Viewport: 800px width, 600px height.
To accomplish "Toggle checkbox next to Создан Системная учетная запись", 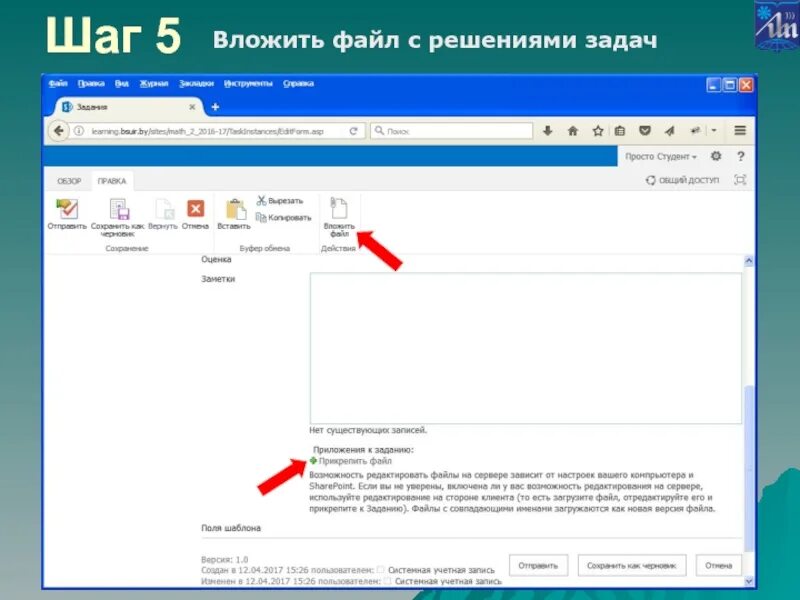I will (x=381, y=569).
